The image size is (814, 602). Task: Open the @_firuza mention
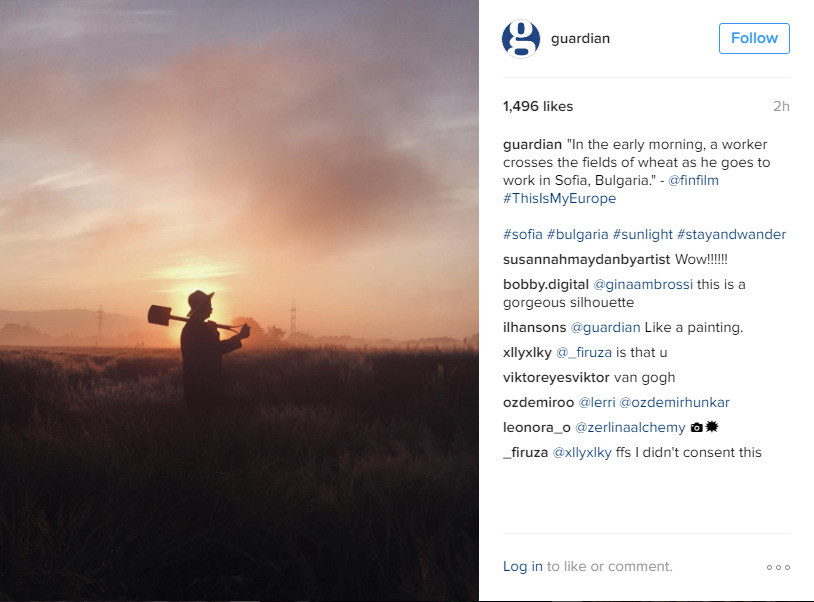[x=584, y=352]
